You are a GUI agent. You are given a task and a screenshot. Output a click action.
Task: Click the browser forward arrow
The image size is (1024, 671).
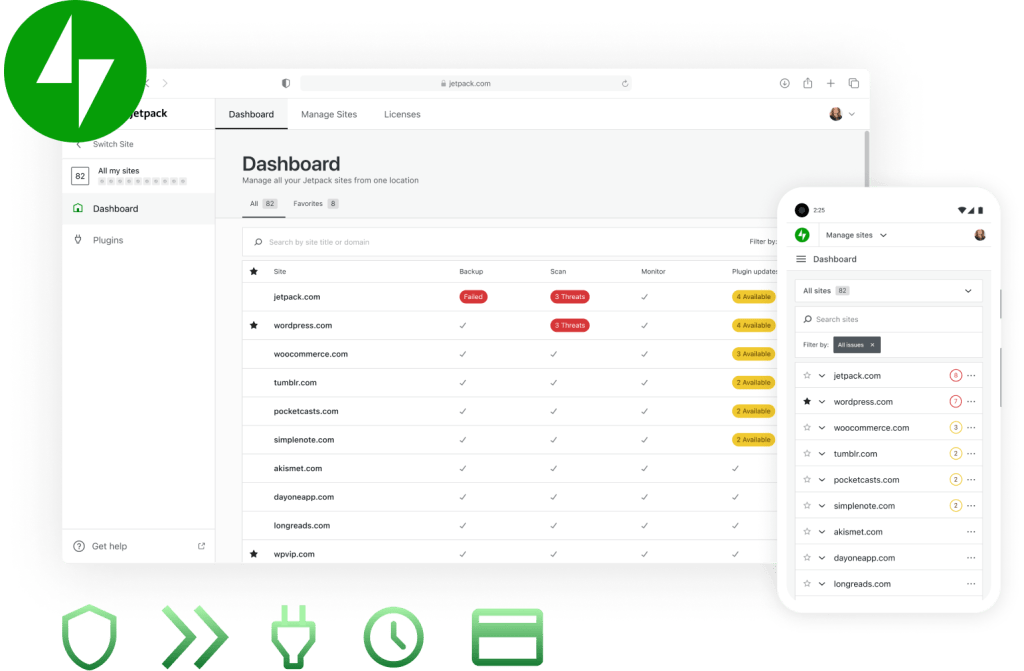point(165,83)
